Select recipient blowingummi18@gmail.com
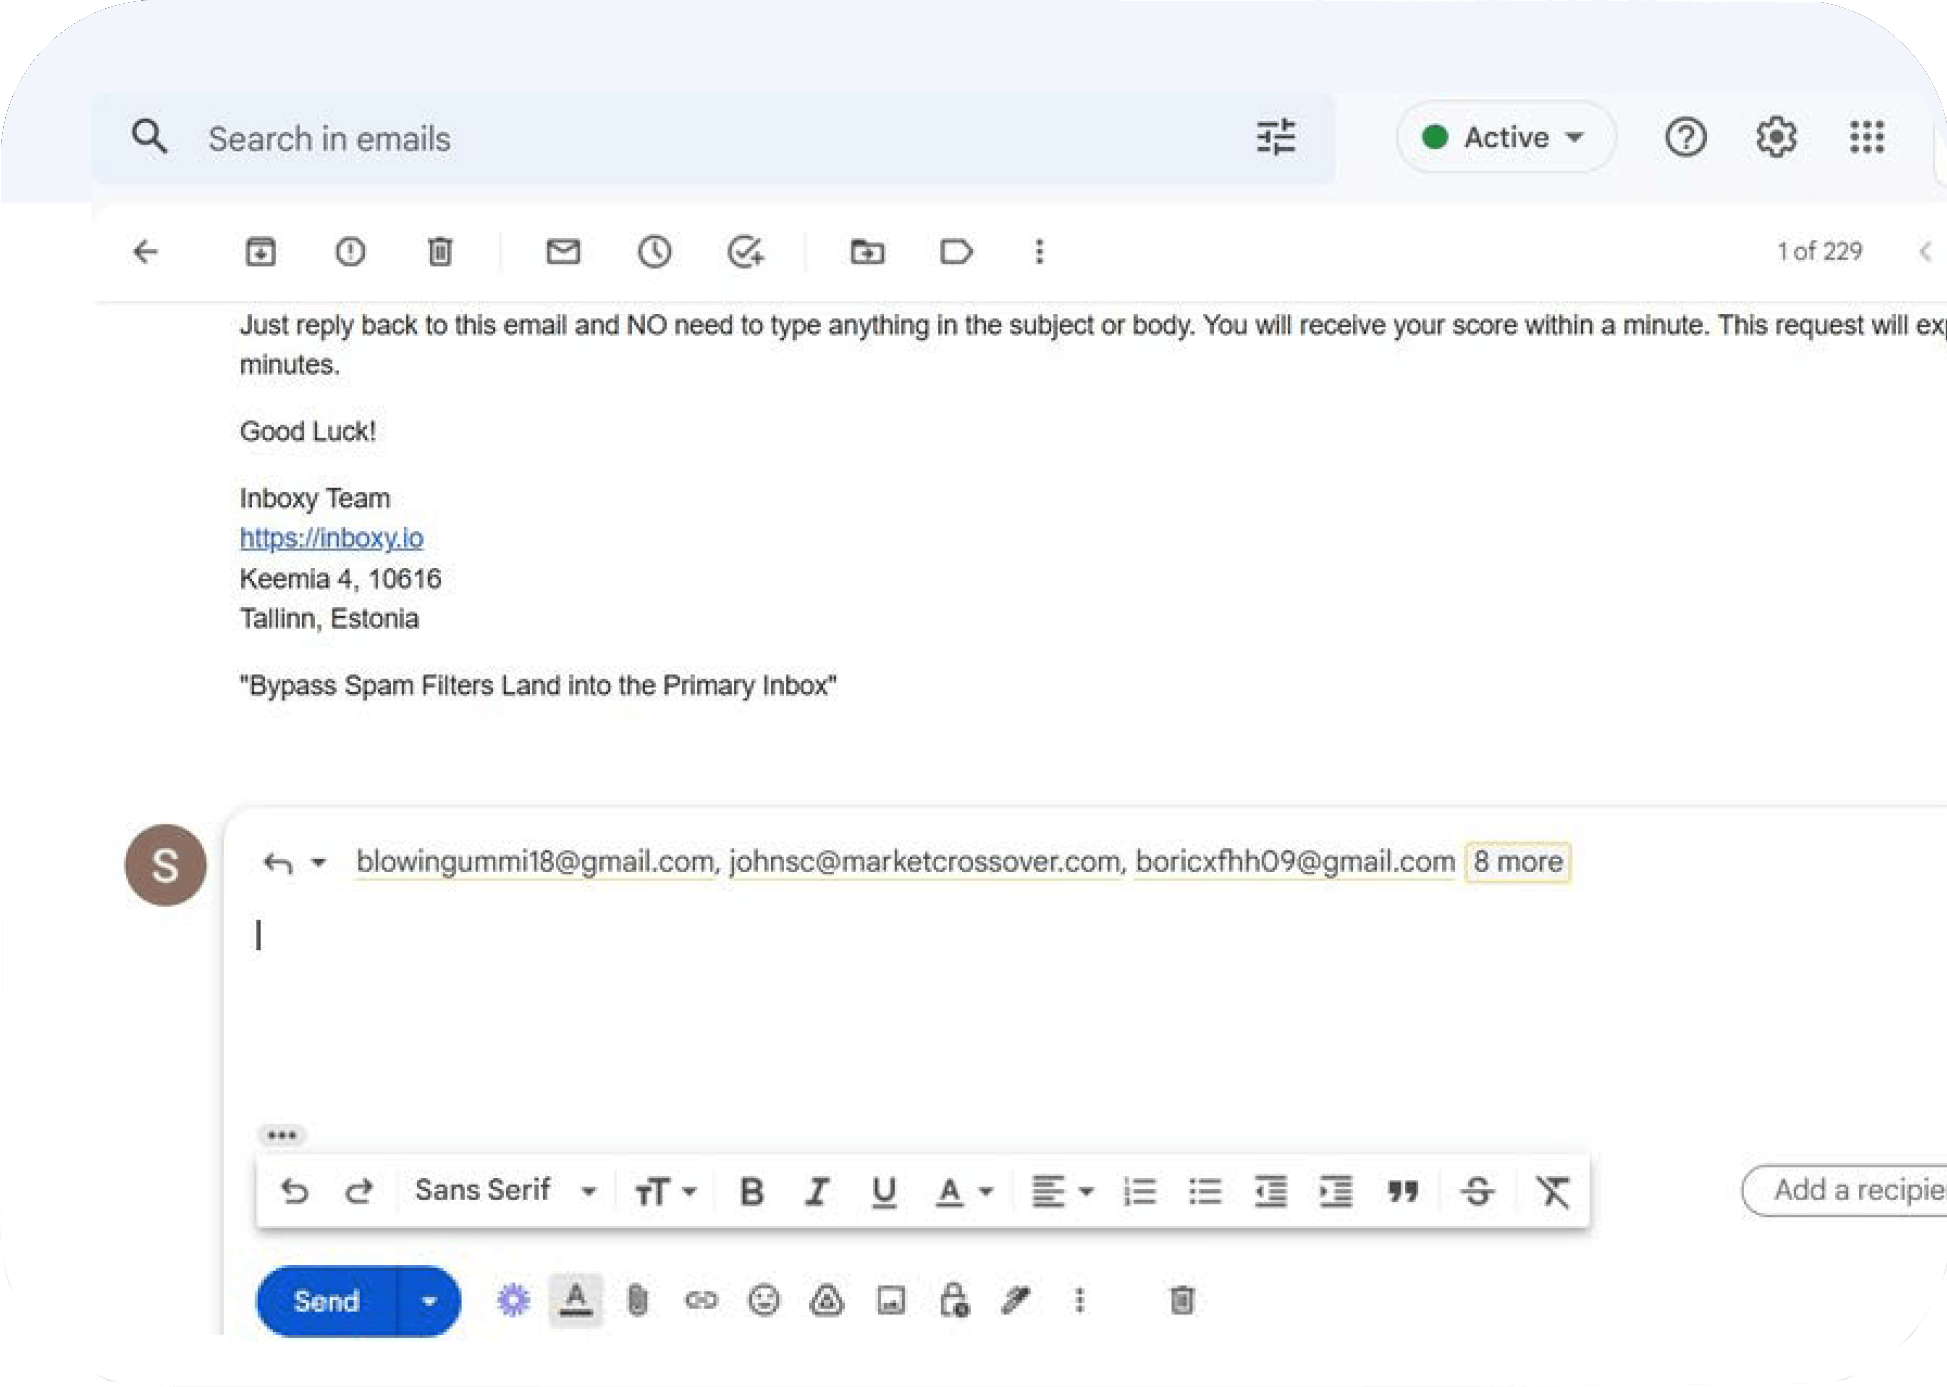Viewport: 1947px width, 1387px height. click(x=535, y=861)
